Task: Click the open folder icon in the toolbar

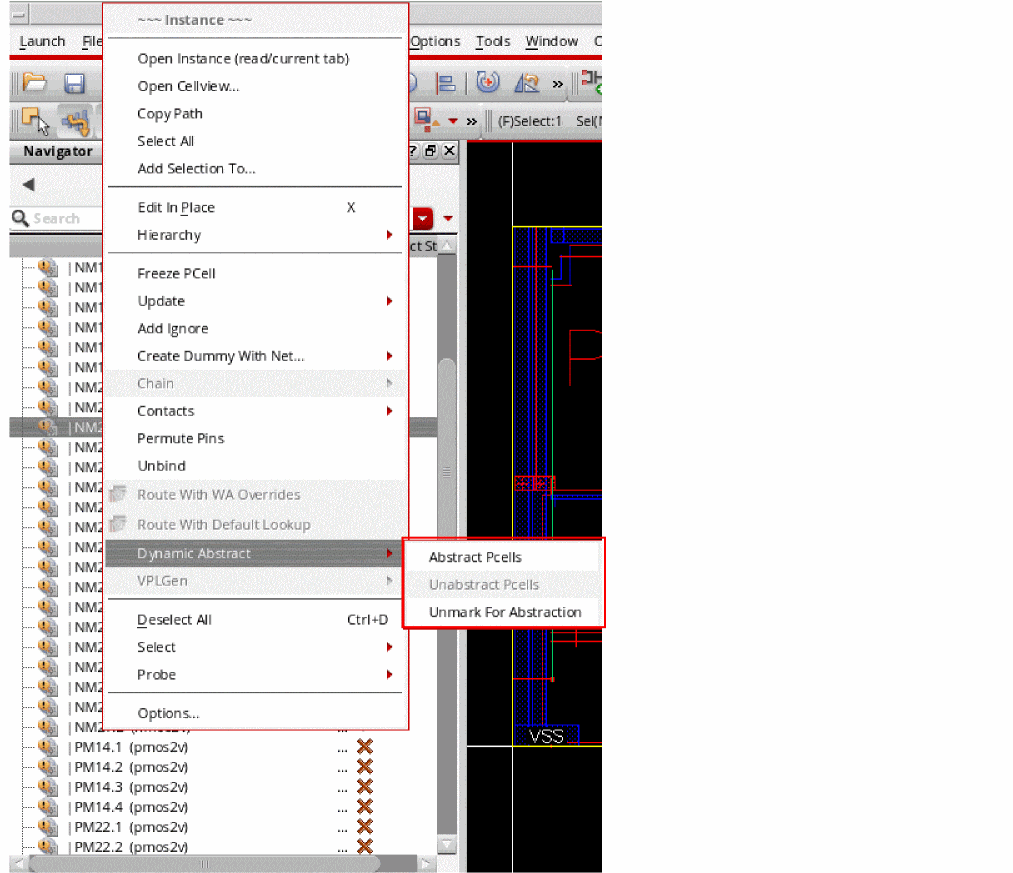Action: pyautogui.click(x=35, y=84)
